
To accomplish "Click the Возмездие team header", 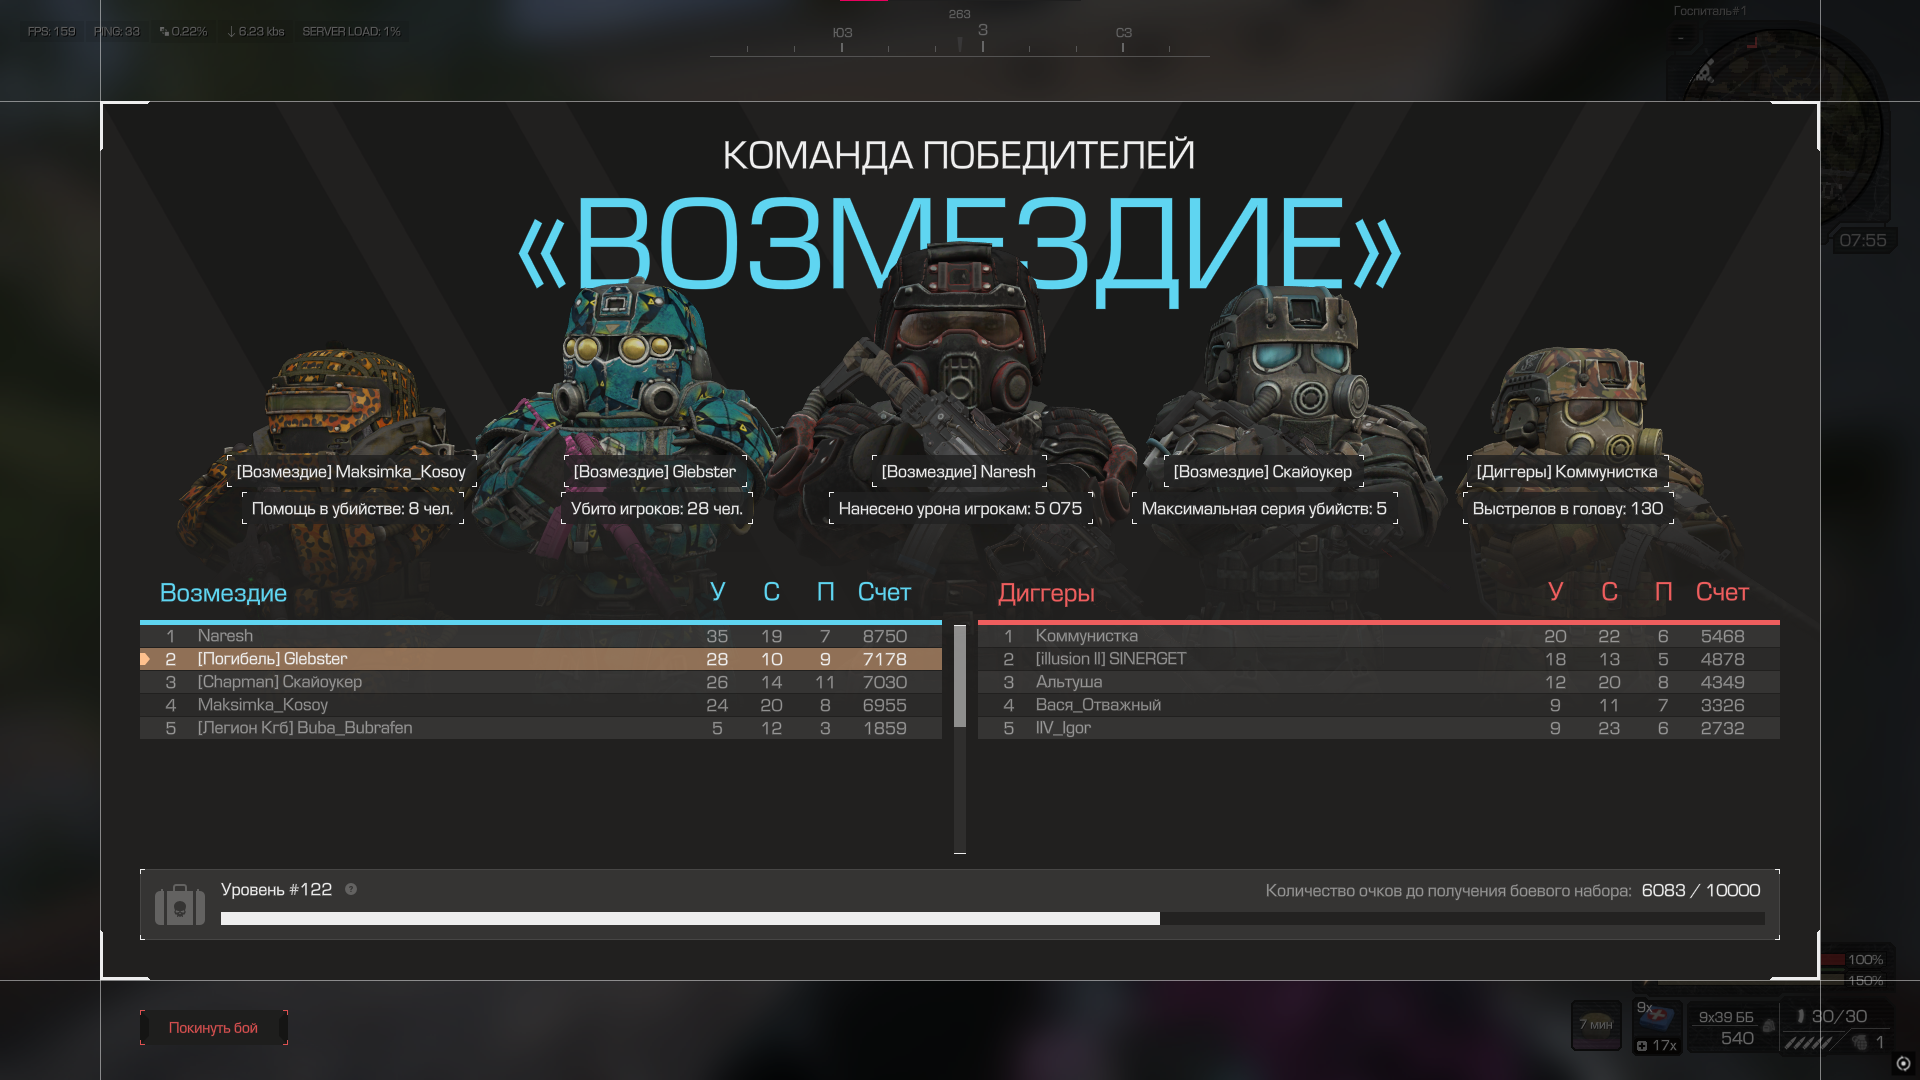I will coord(223,593).
